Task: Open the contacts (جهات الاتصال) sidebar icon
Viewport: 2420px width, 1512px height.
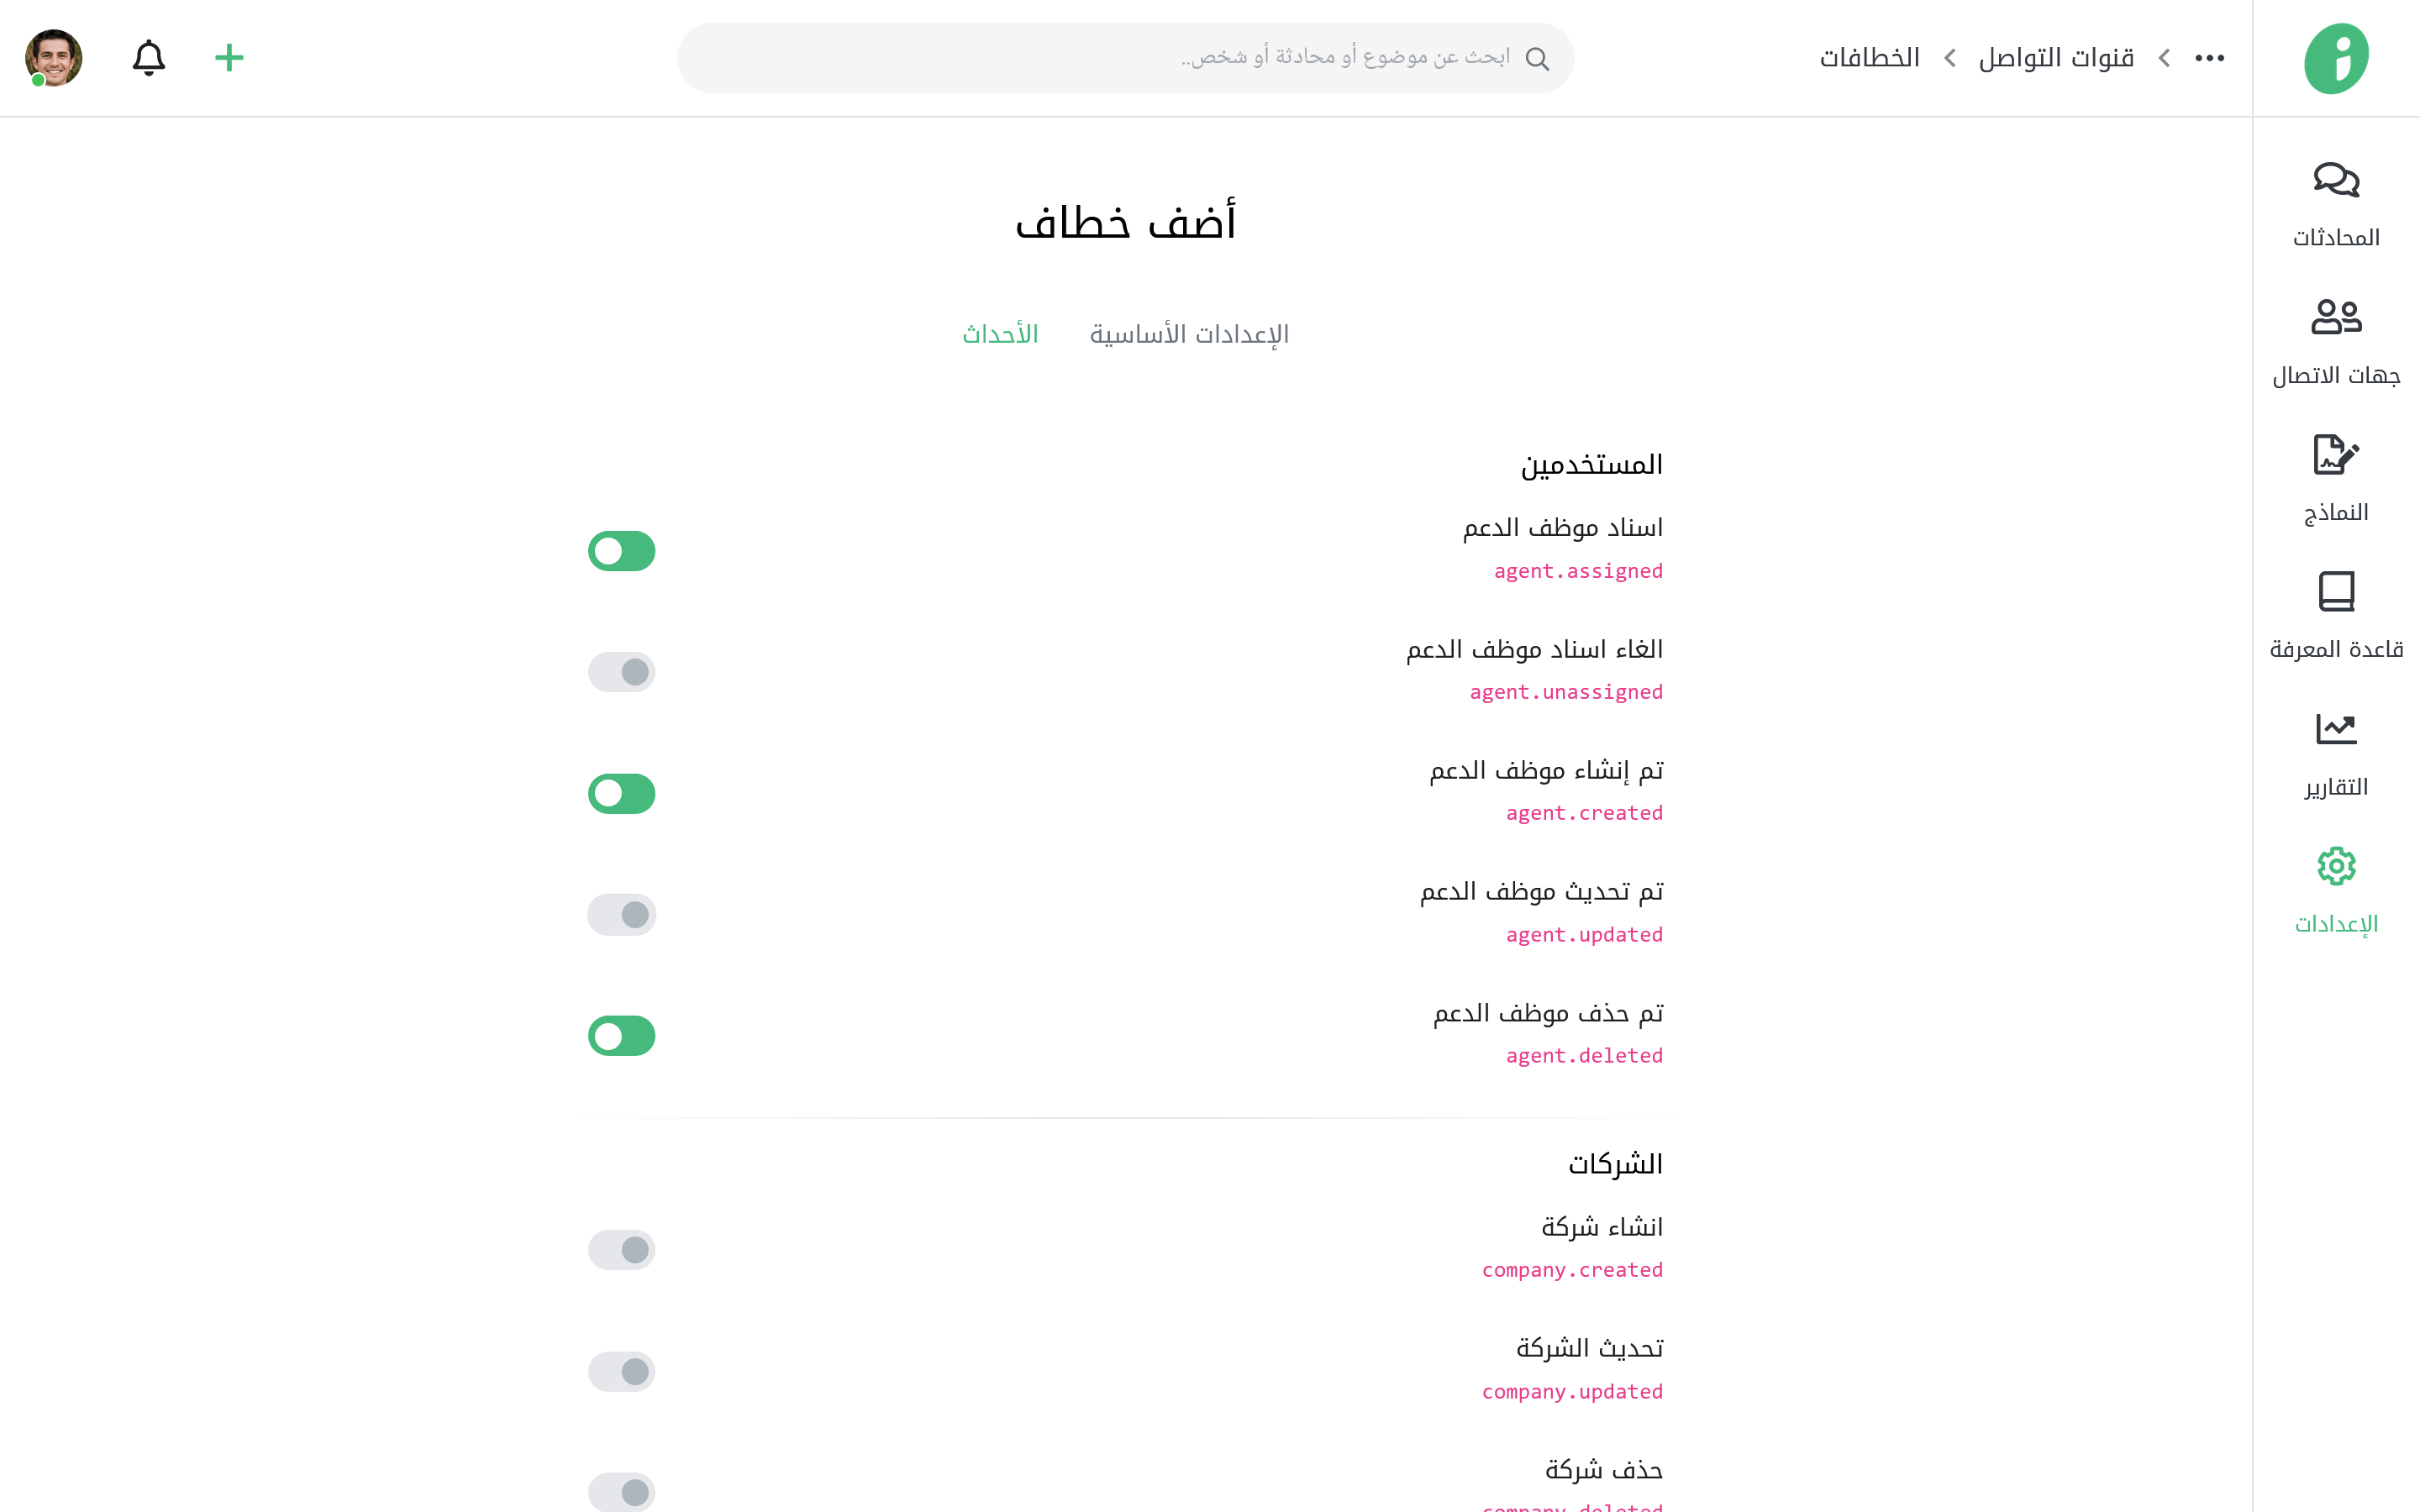Action: (x=2335, y=318)
